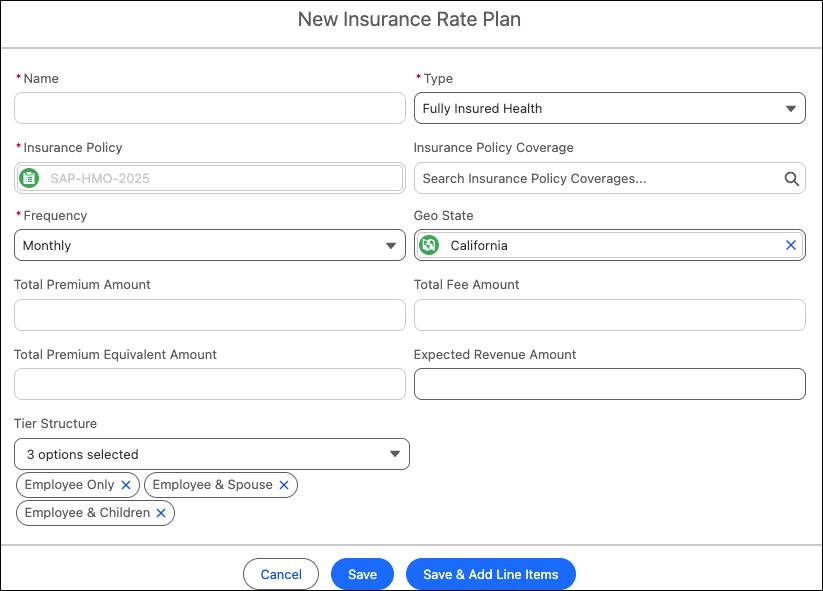Remove the Employee & Spouse pill

tap(284, 485)
